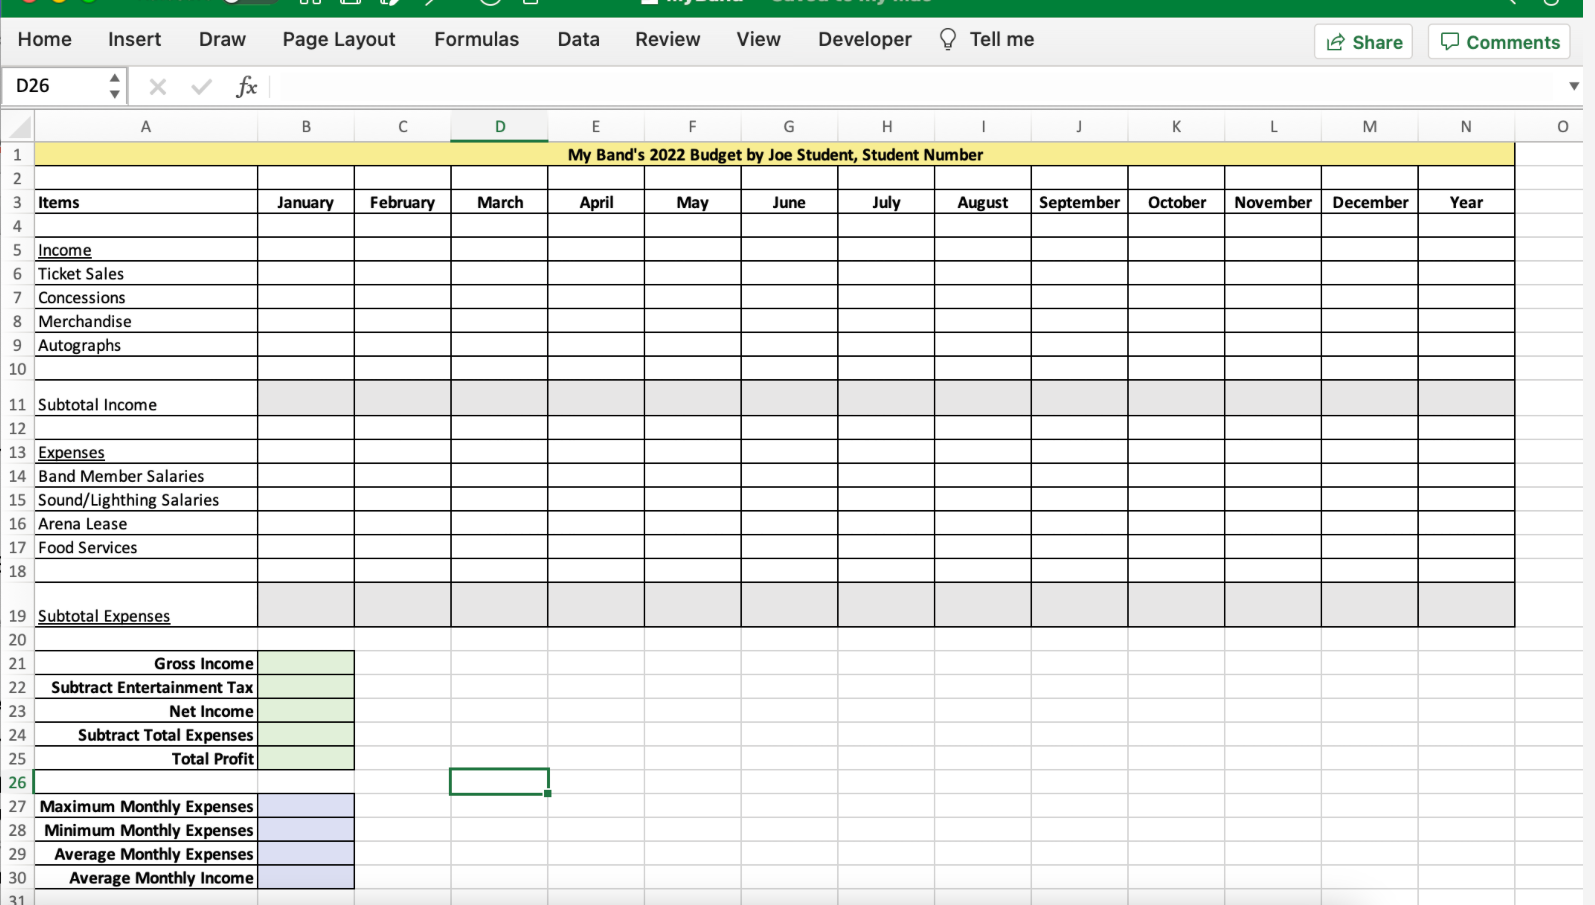Open the Formulas tab

pos(476,39)
